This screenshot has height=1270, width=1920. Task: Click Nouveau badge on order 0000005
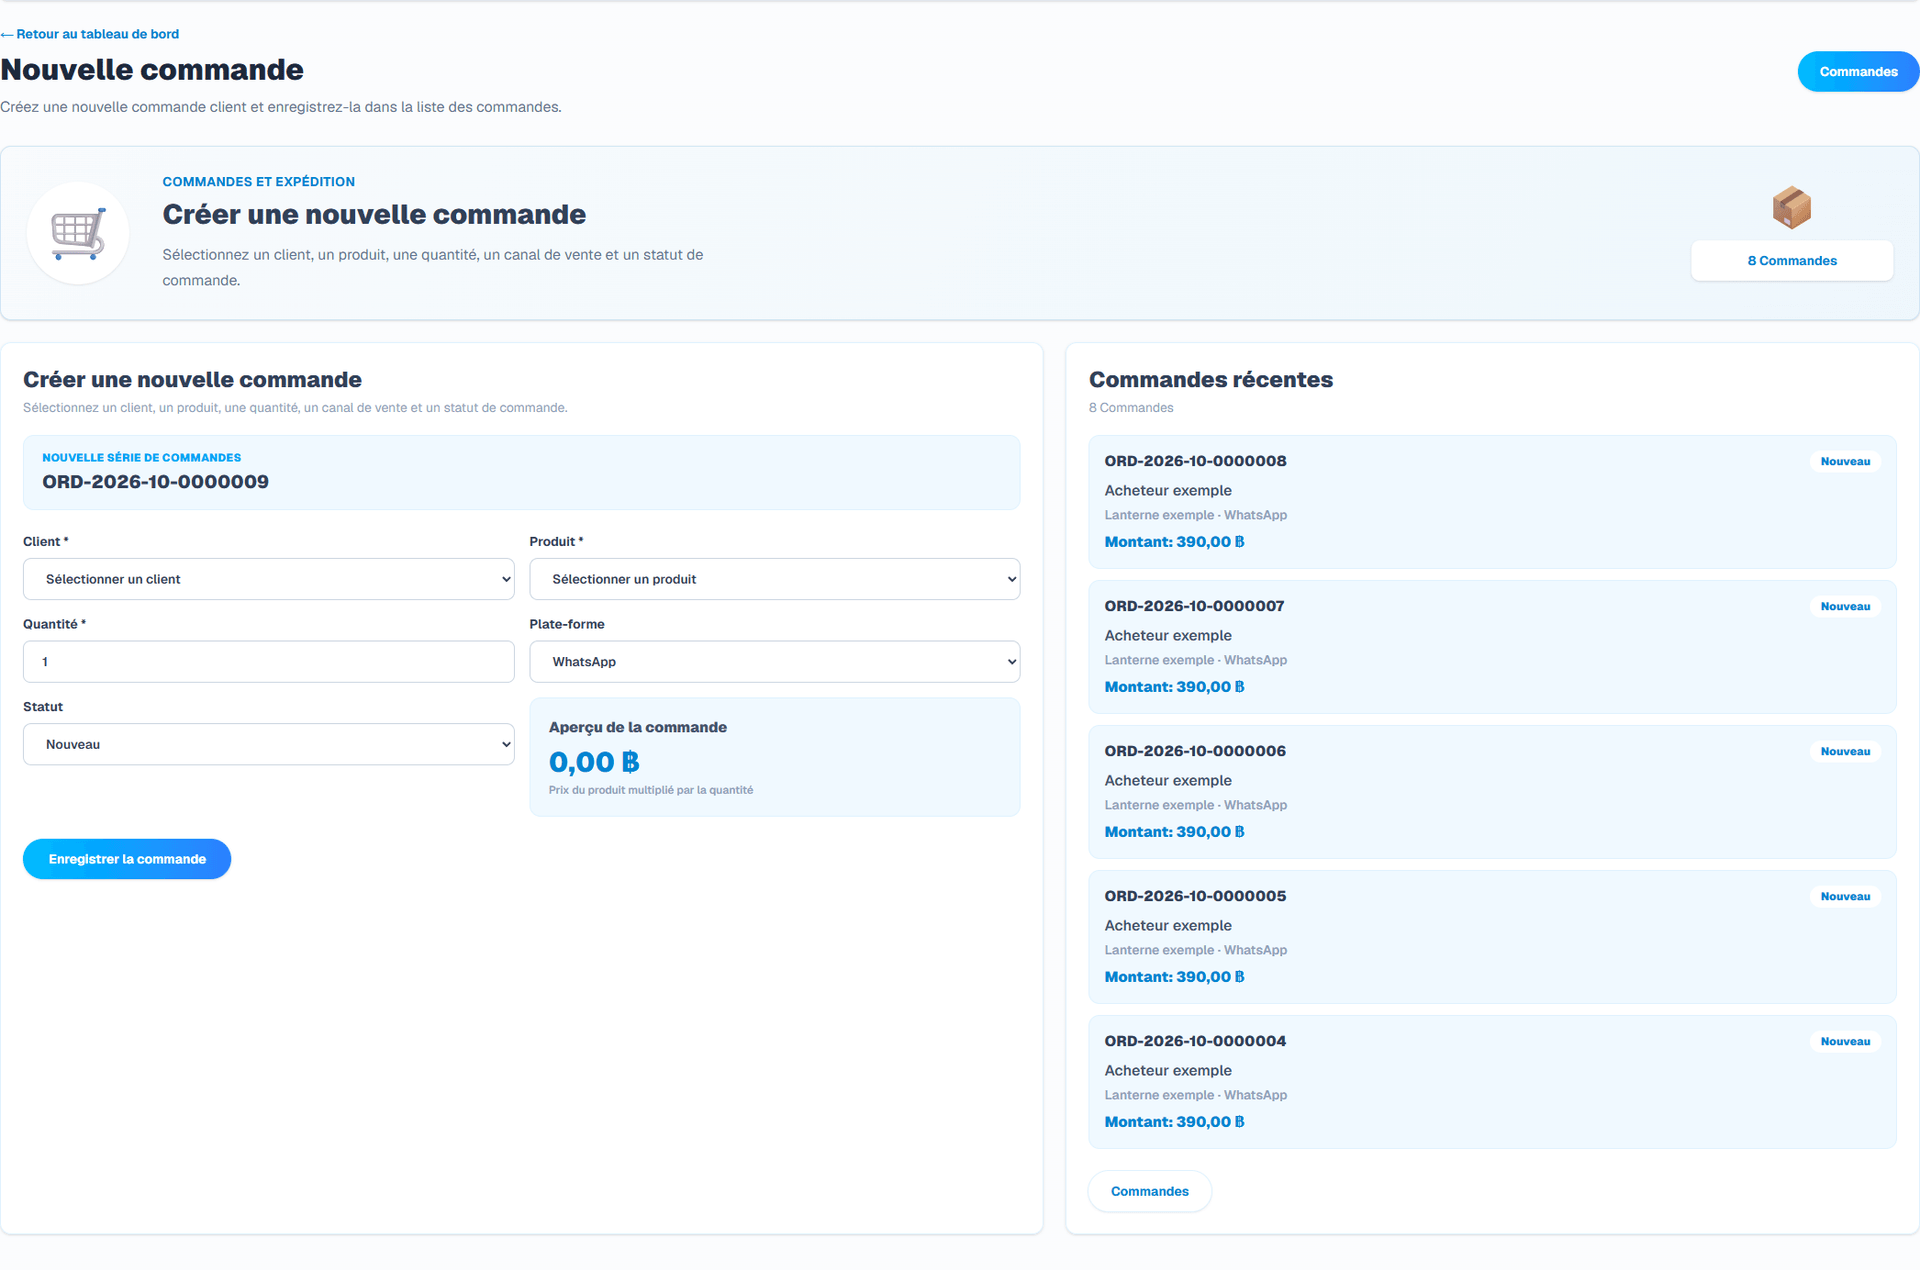[x=1845, y=897]
